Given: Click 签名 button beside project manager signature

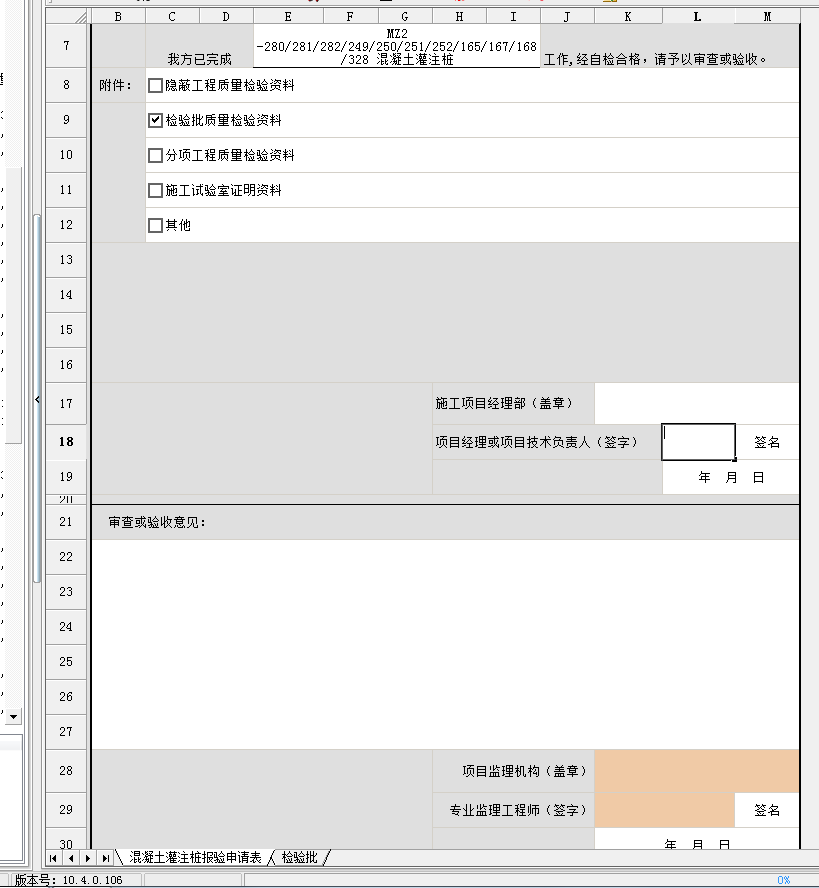Looking at the screenshot, I should point(767,442).
